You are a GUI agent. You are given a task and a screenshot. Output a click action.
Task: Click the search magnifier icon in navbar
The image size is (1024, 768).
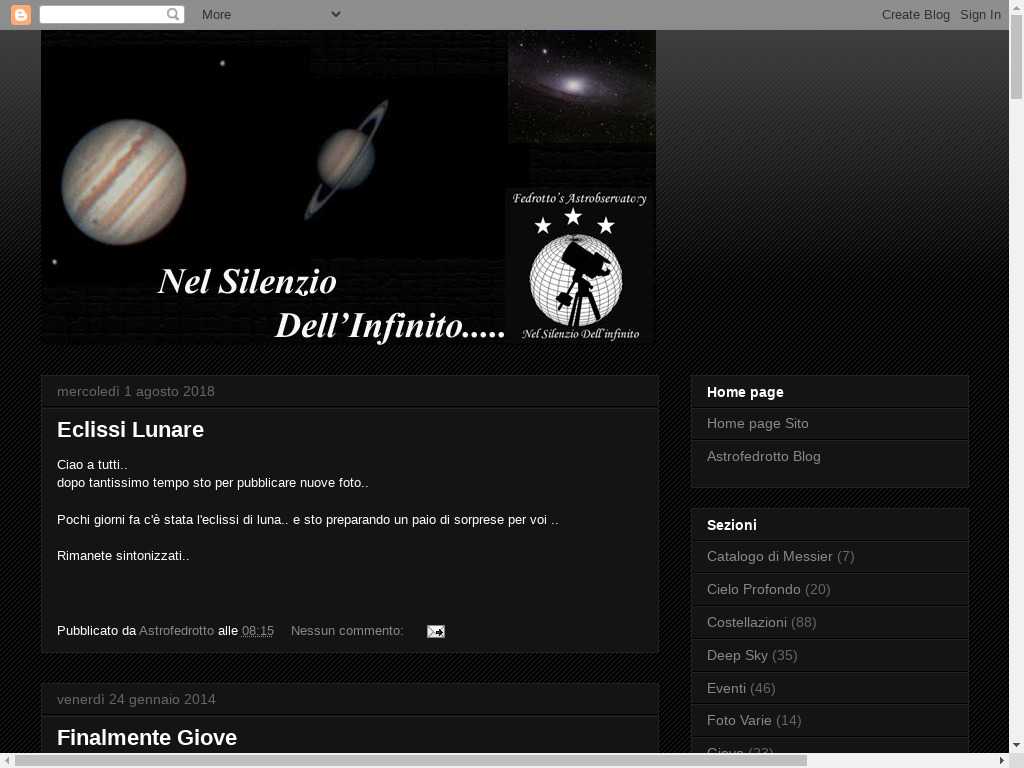(x=174, y=14)
